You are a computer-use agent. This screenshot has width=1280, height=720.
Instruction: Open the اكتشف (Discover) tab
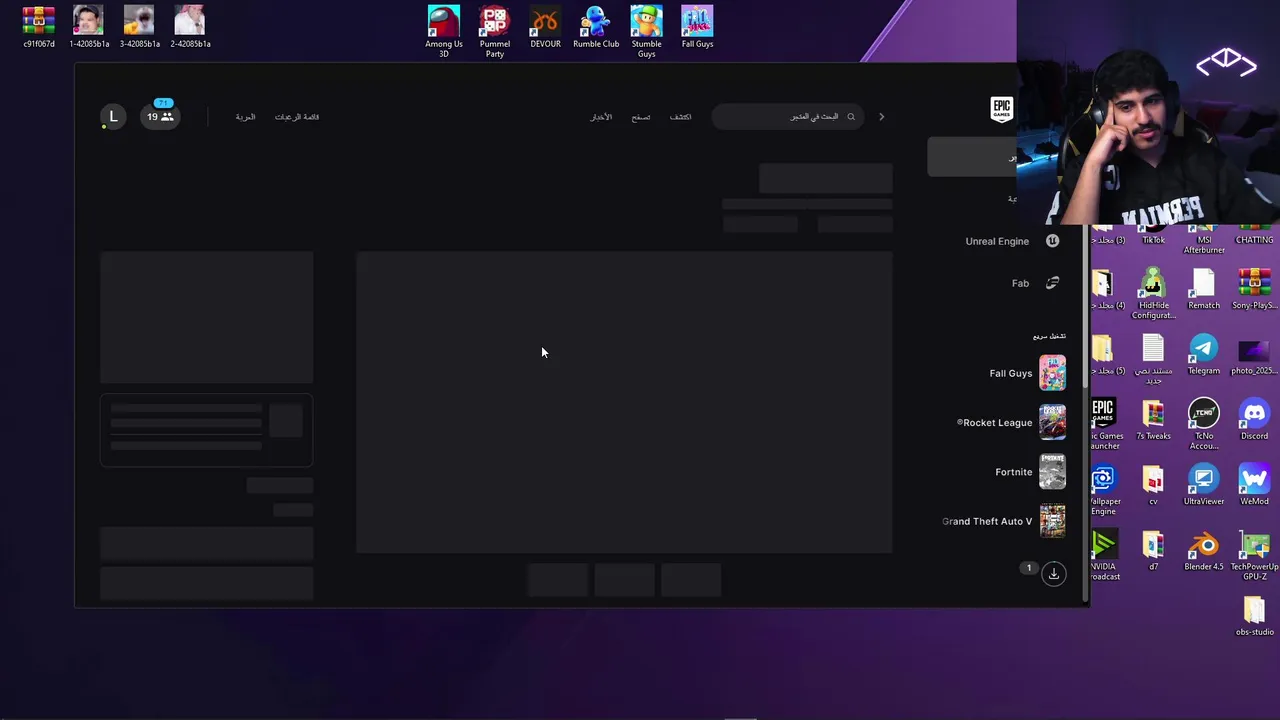coord(680,117)
